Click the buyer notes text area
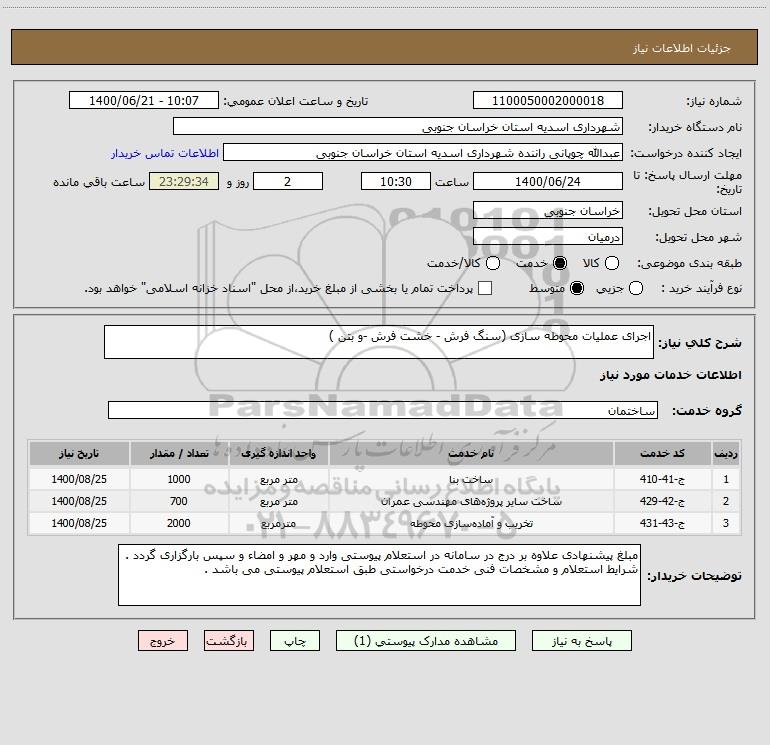Screen dimensions: 770x745 click(x=379, y=575)
